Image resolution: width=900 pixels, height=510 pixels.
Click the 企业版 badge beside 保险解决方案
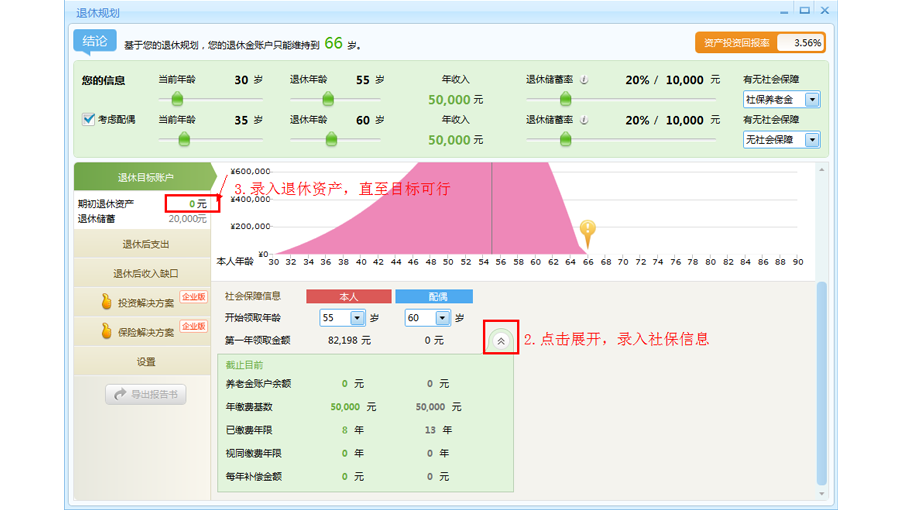pyautogui.click(x=193, y=326)
